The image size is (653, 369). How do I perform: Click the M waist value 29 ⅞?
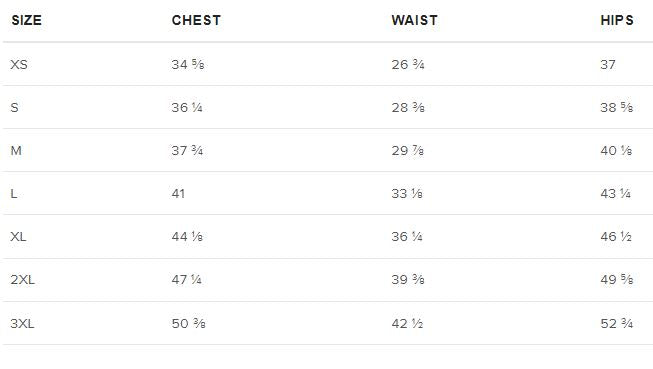pos(407,150)
